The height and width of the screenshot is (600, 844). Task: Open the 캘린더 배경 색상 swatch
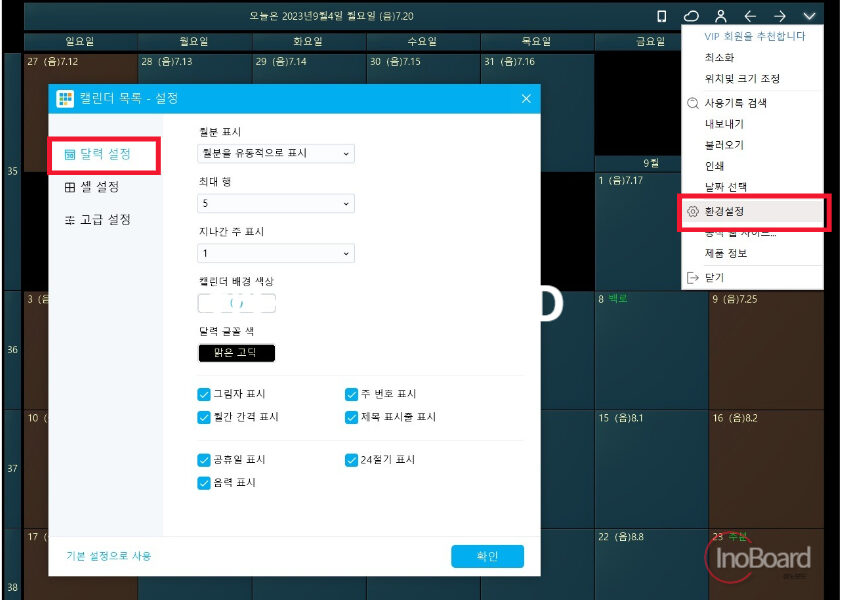[236, 303]
